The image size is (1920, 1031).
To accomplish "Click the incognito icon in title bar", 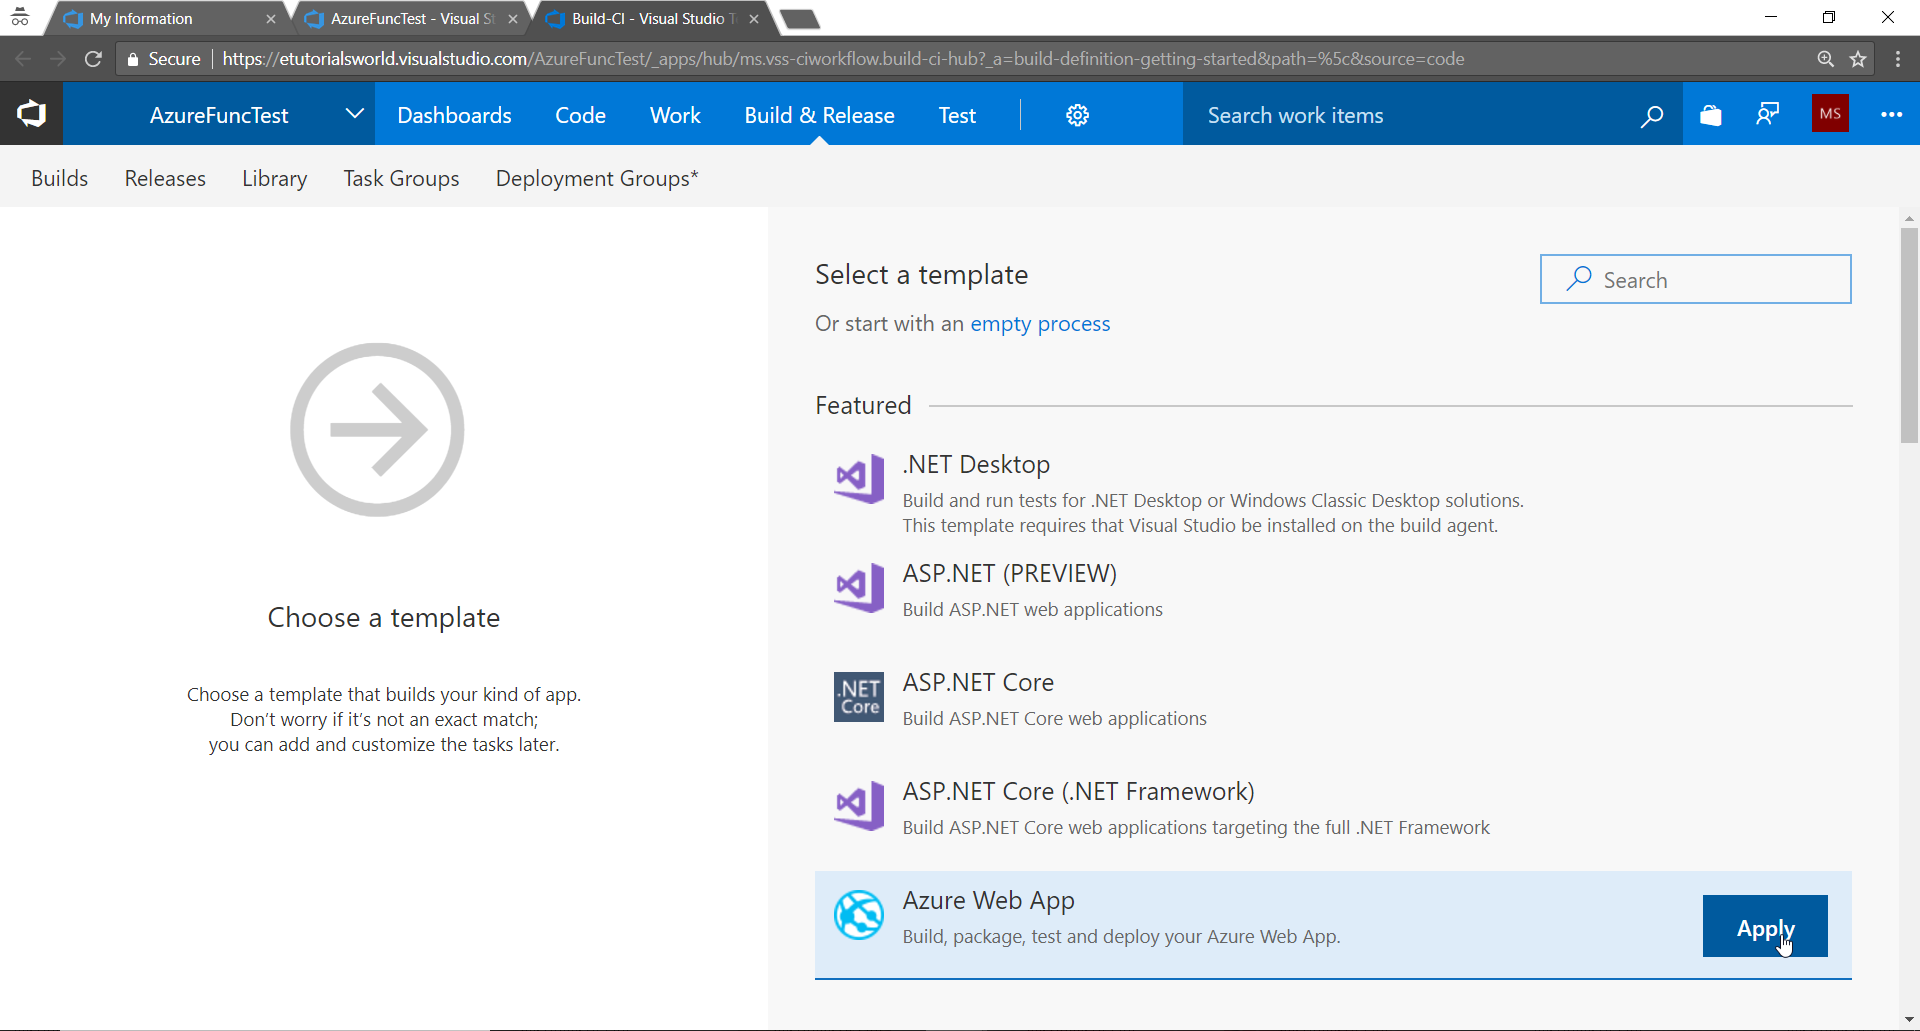I will pos(20,17).
